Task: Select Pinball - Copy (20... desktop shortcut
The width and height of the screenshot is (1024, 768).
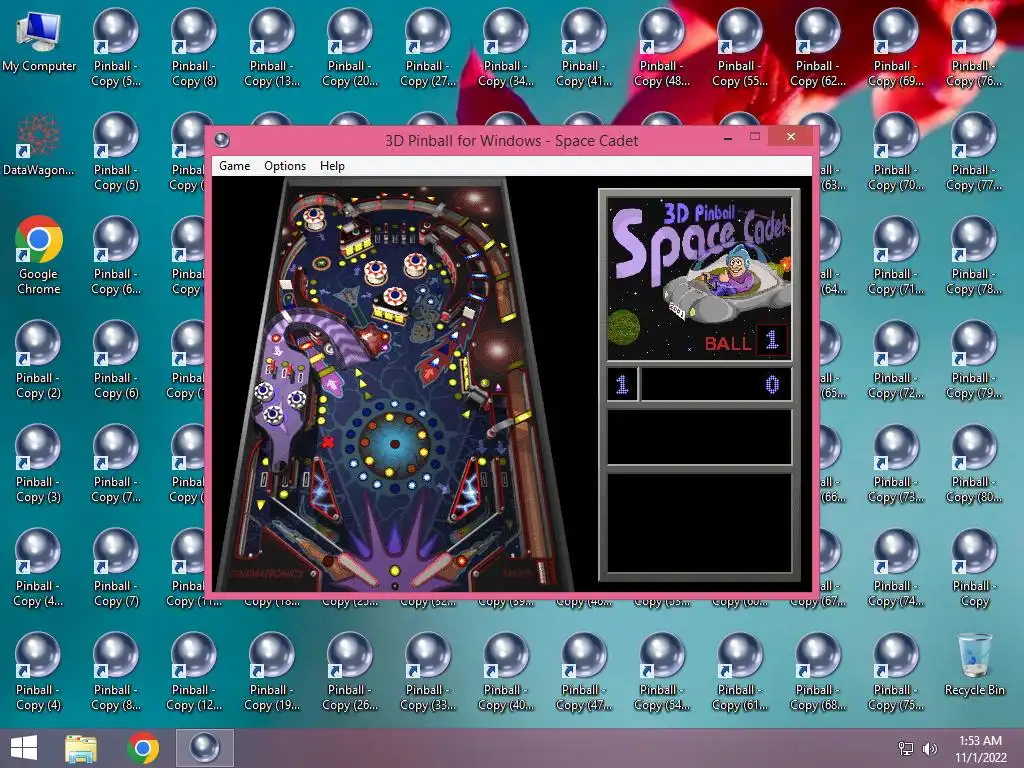Action: click(350, 48)
